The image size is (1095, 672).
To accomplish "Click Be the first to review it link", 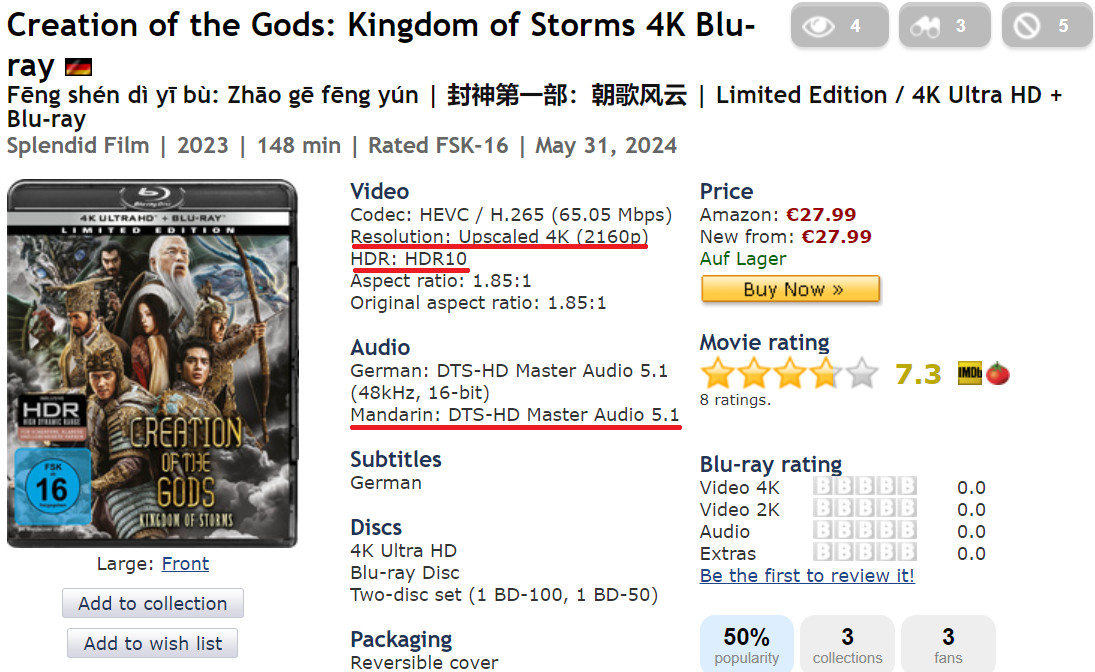I will (x=807, y=576).
